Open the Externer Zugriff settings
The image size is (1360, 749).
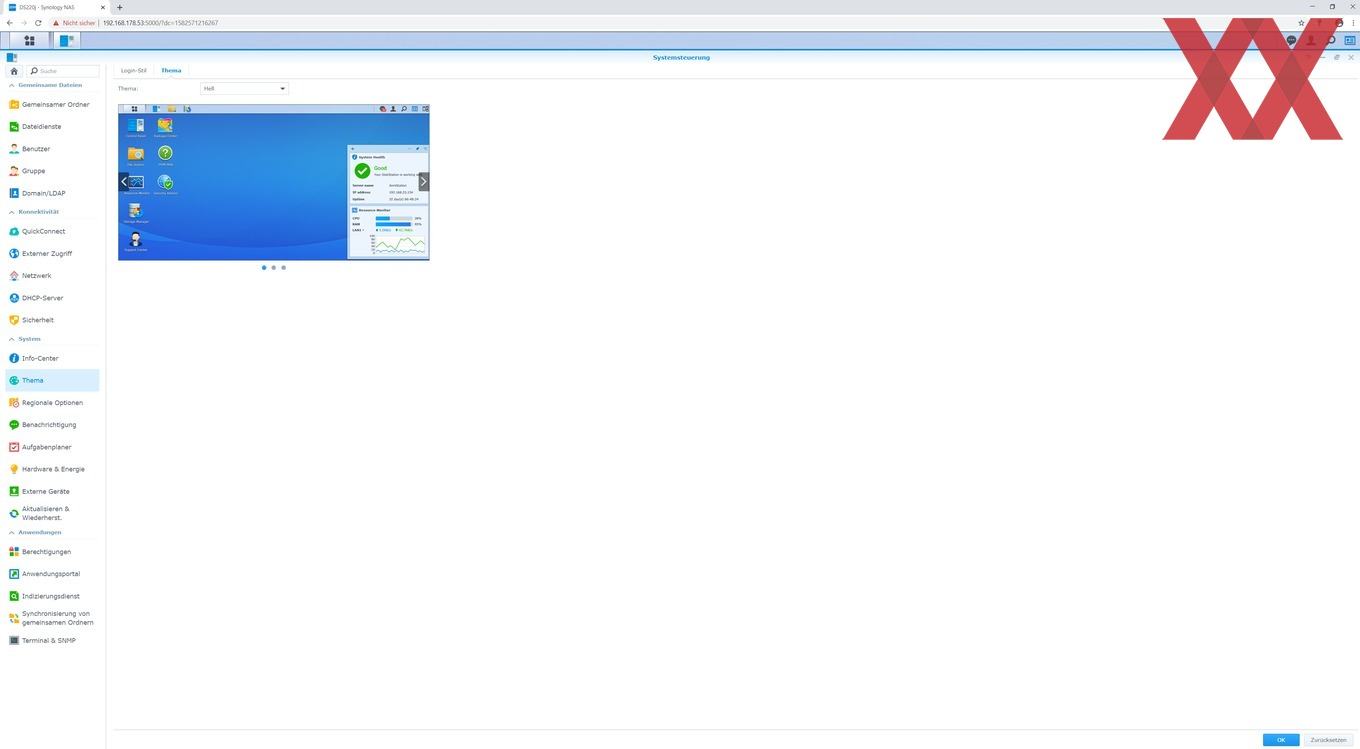(52, 253)
